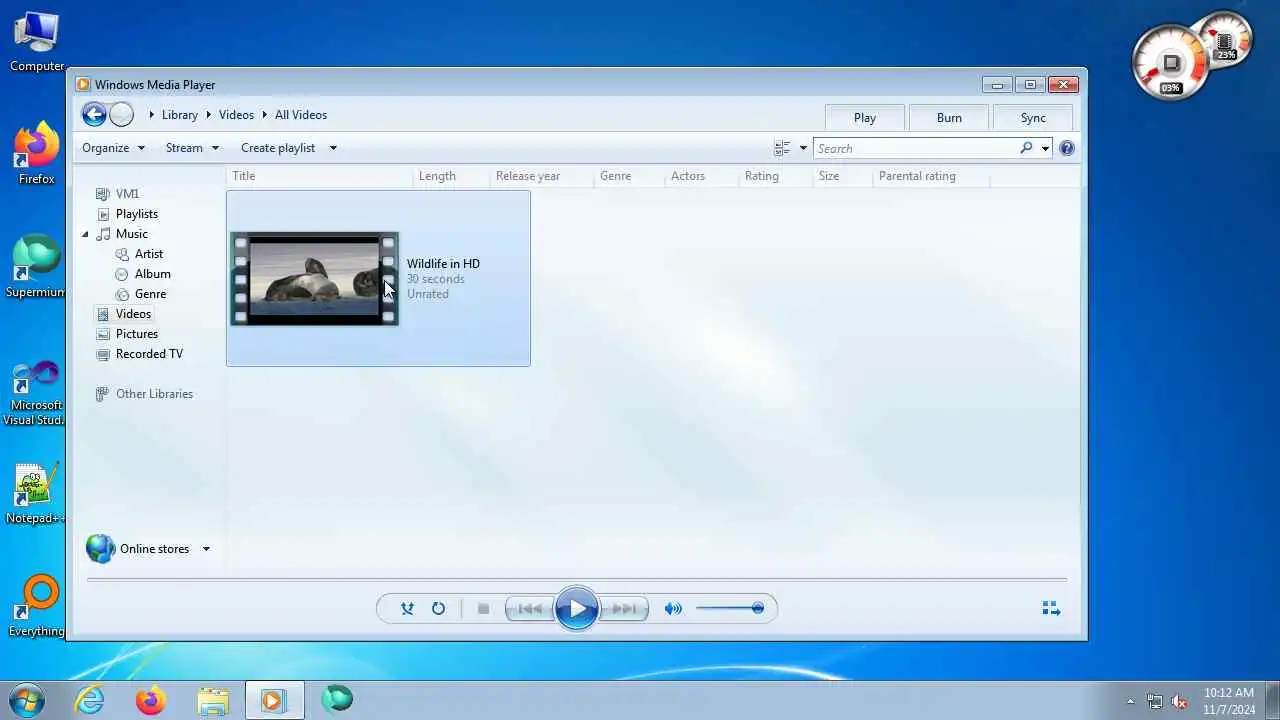Click the Online stores globe icon
1280x720 pixels.
tap(100, 548)
